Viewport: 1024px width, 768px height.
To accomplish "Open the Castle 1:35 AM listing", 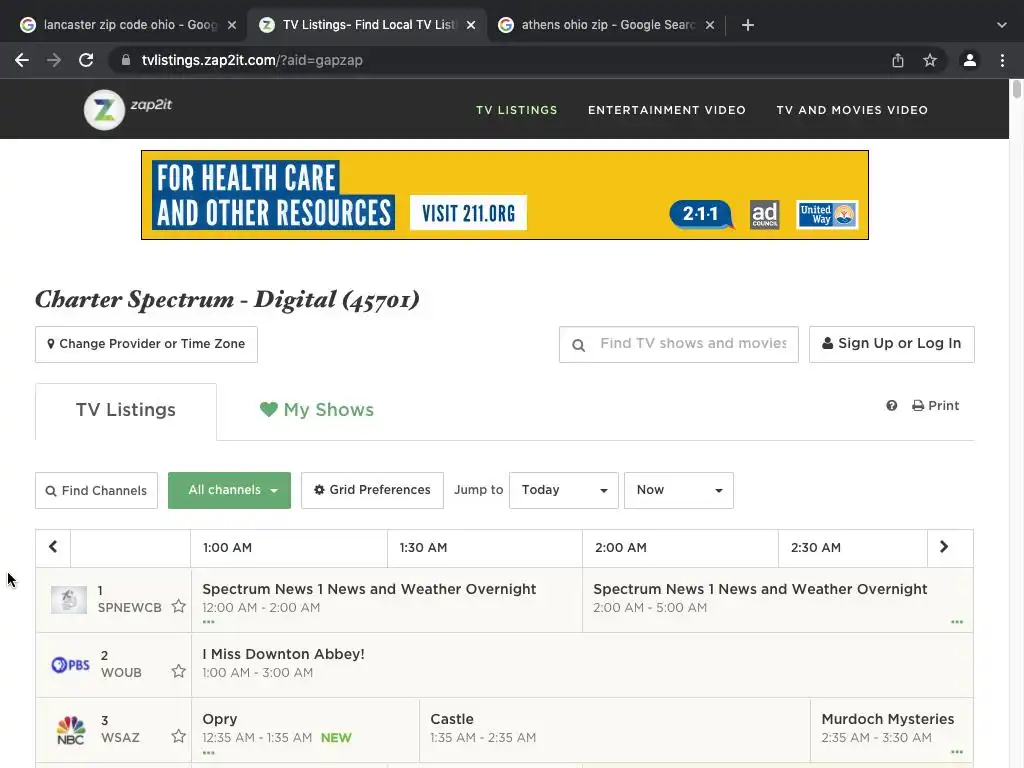I will point(615,730).
